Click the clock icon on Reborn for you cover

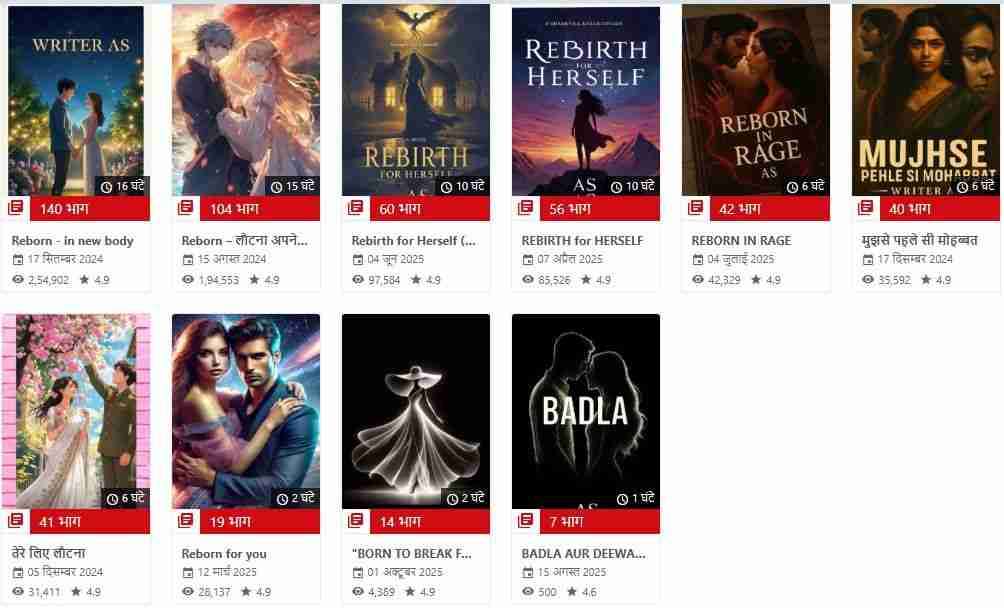[x=282, y=499]
